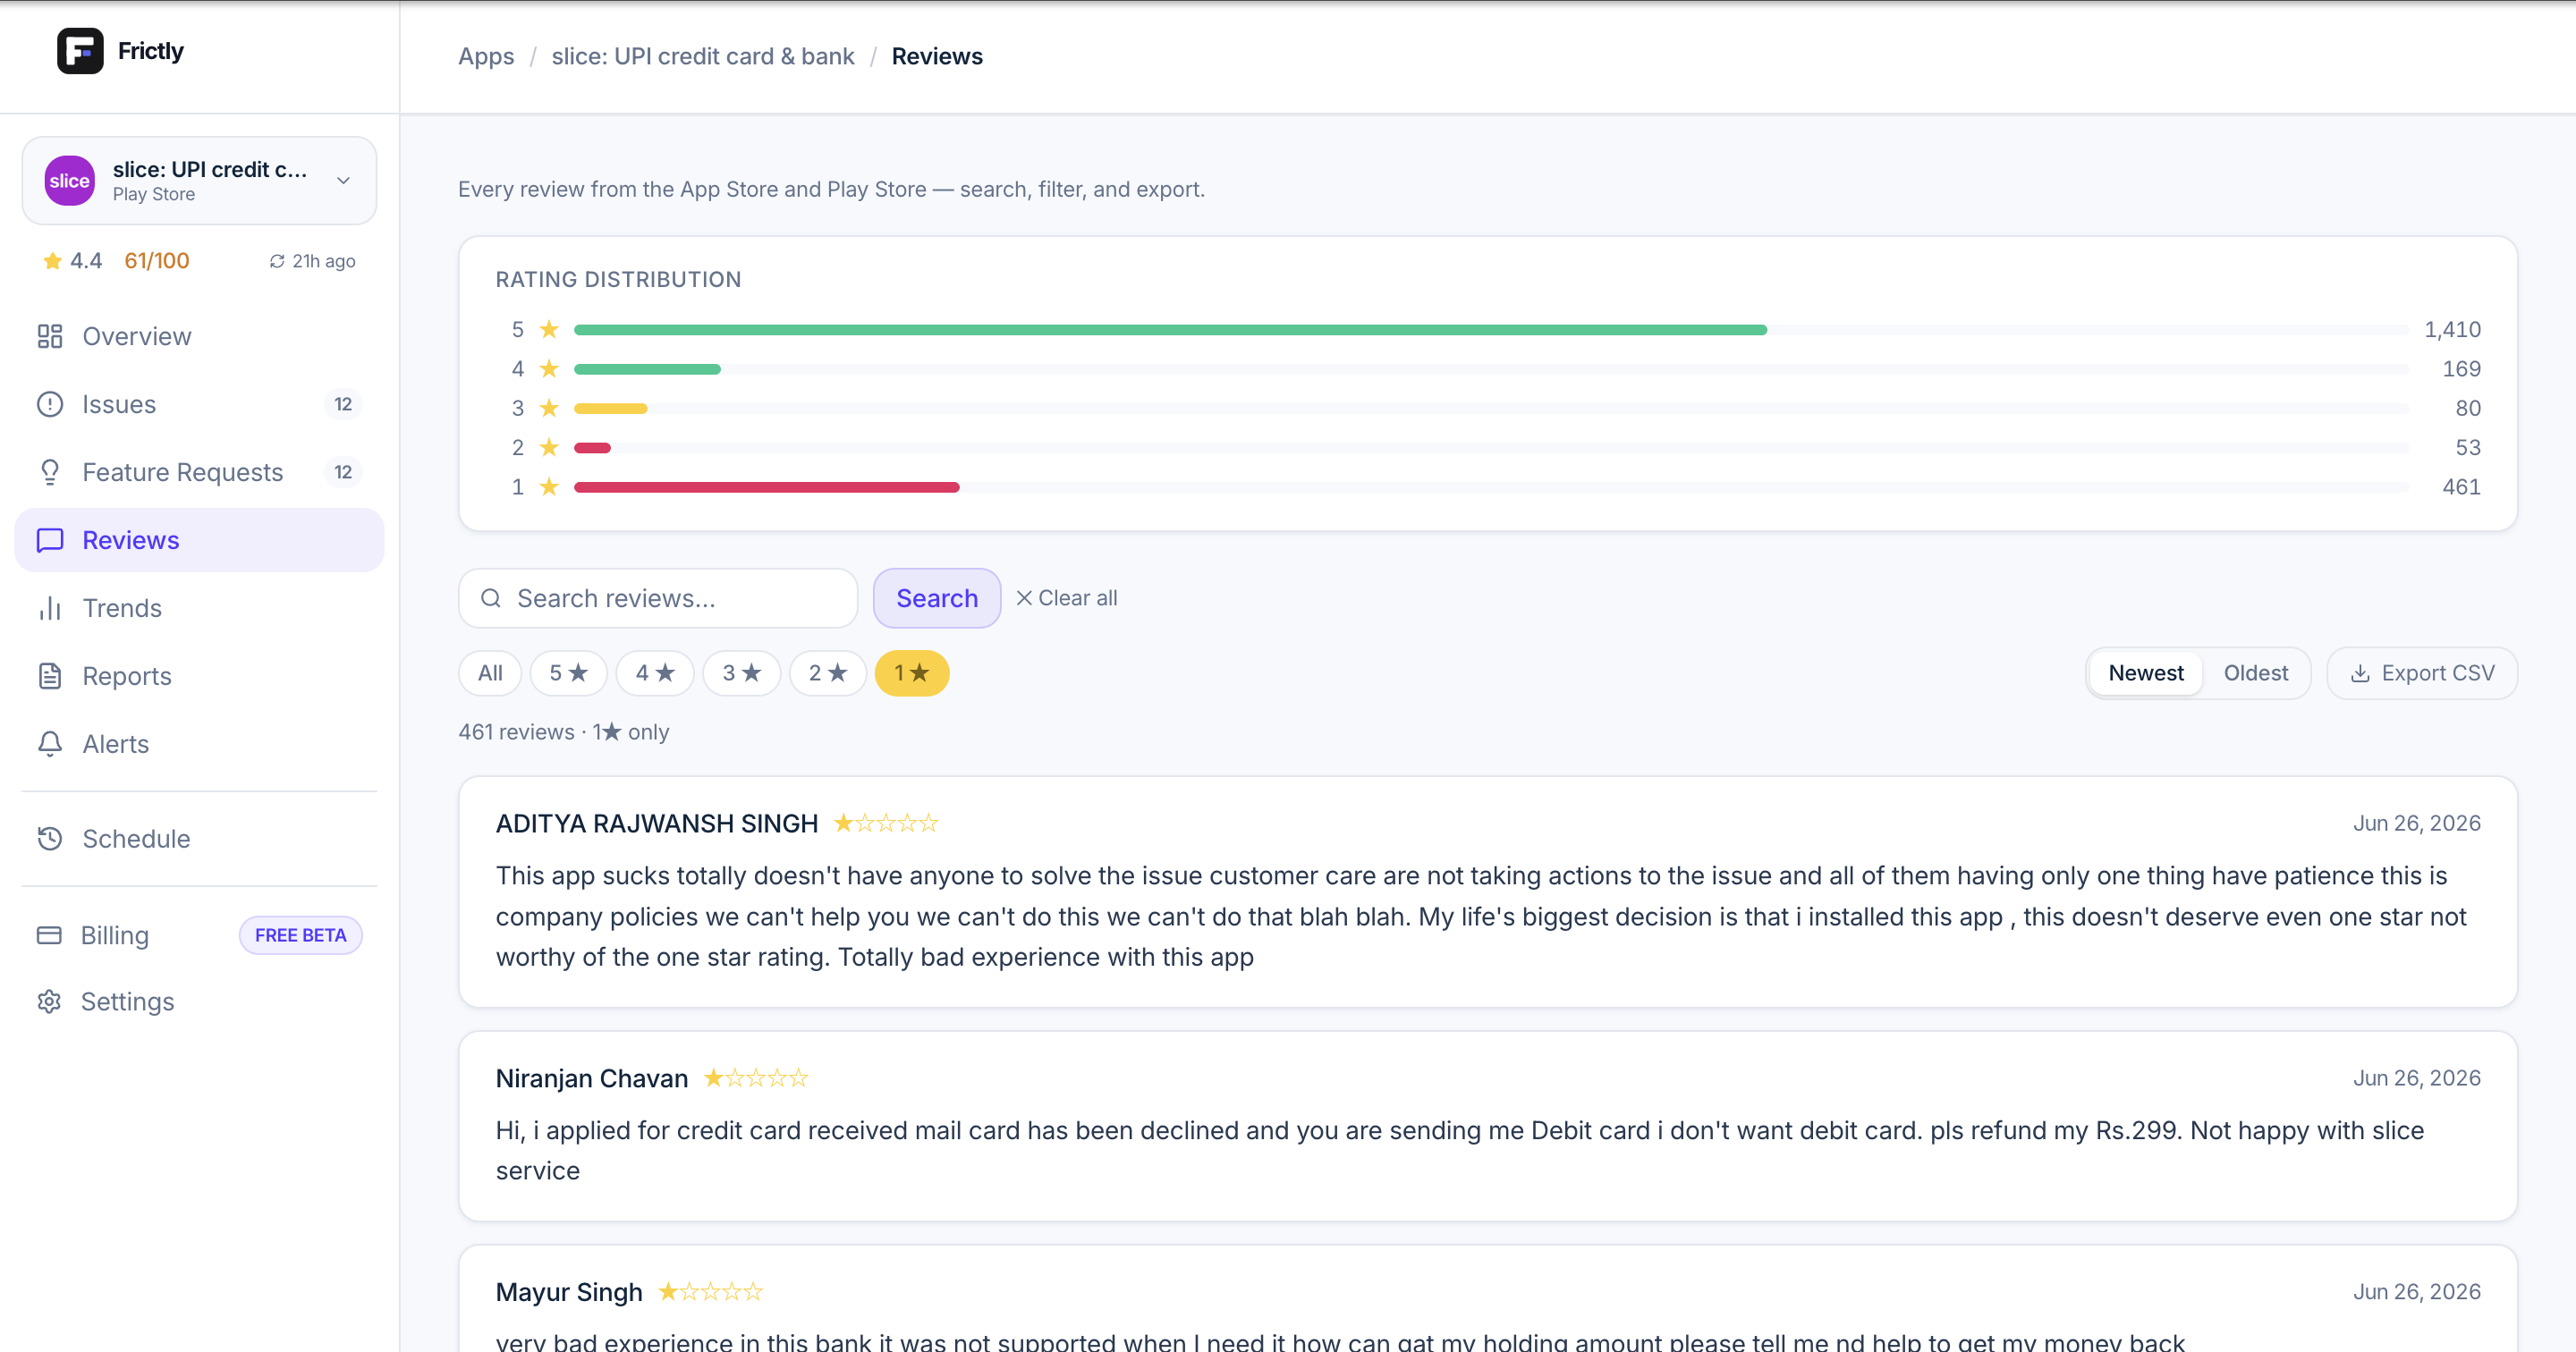The height and width of the screenshot is (1352, 2576).
Task: Select the All rating filter
Action: coord(490,673)
